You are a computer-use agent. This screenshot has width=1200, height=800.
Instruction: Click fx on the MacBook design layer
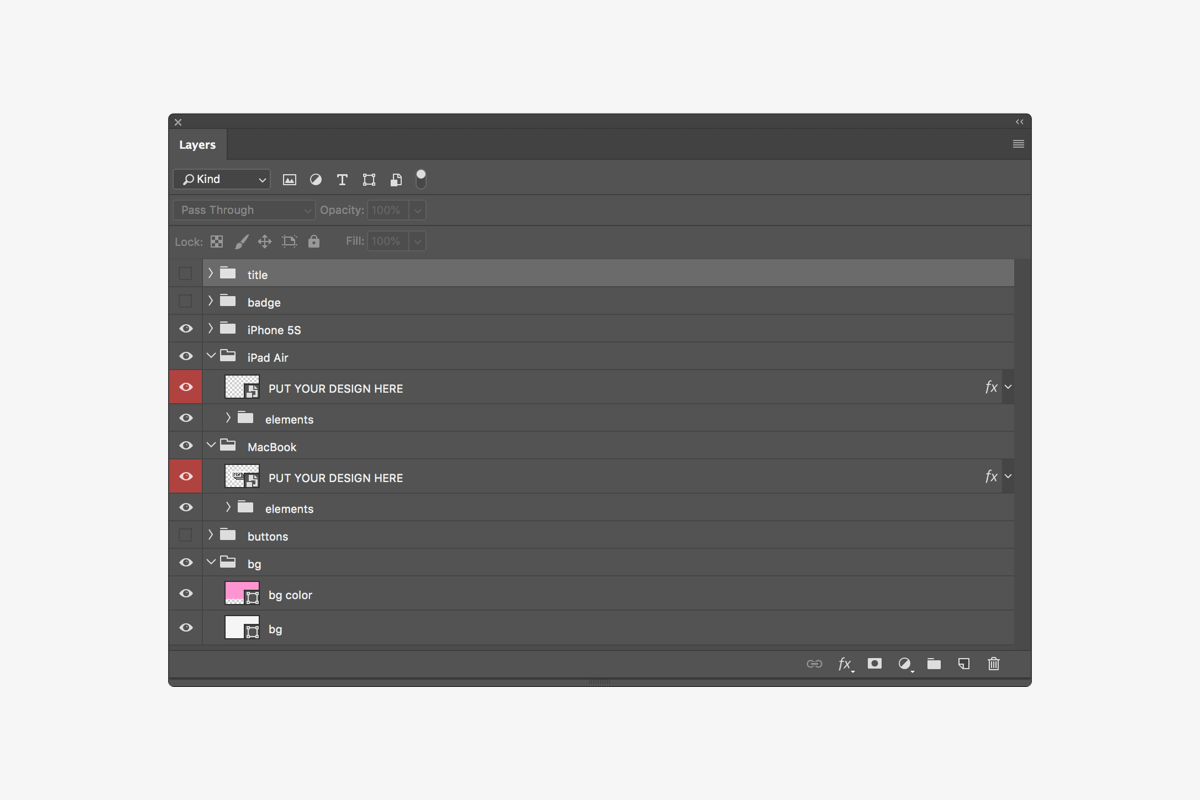click(989, 477)
